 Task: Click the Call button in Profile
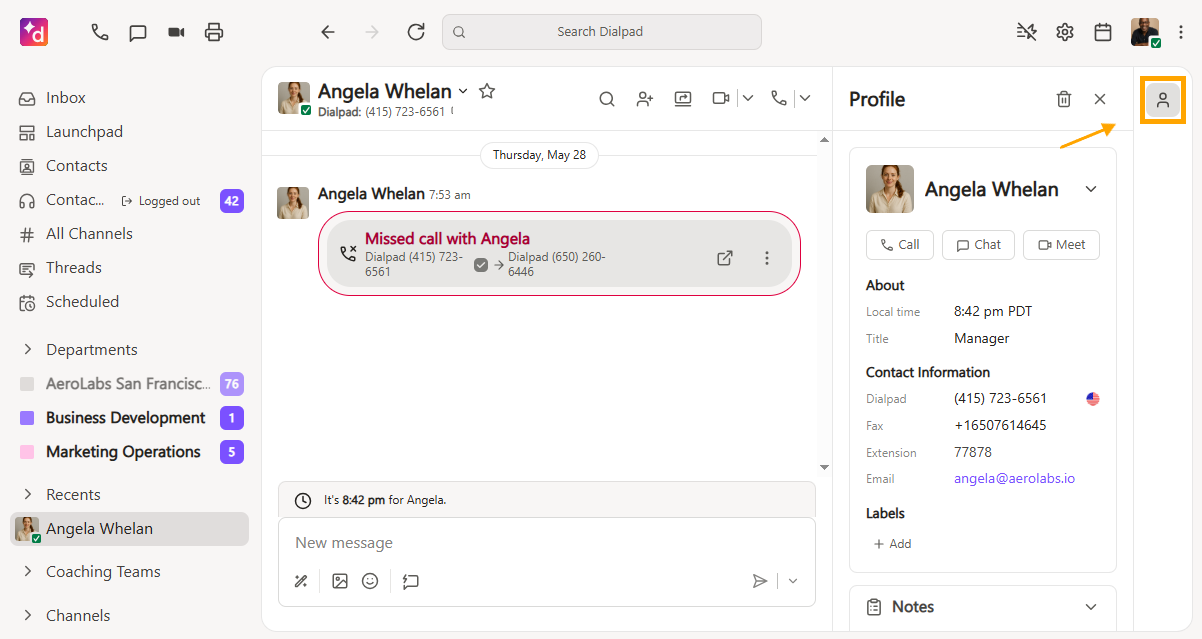[x=900, y=245]
